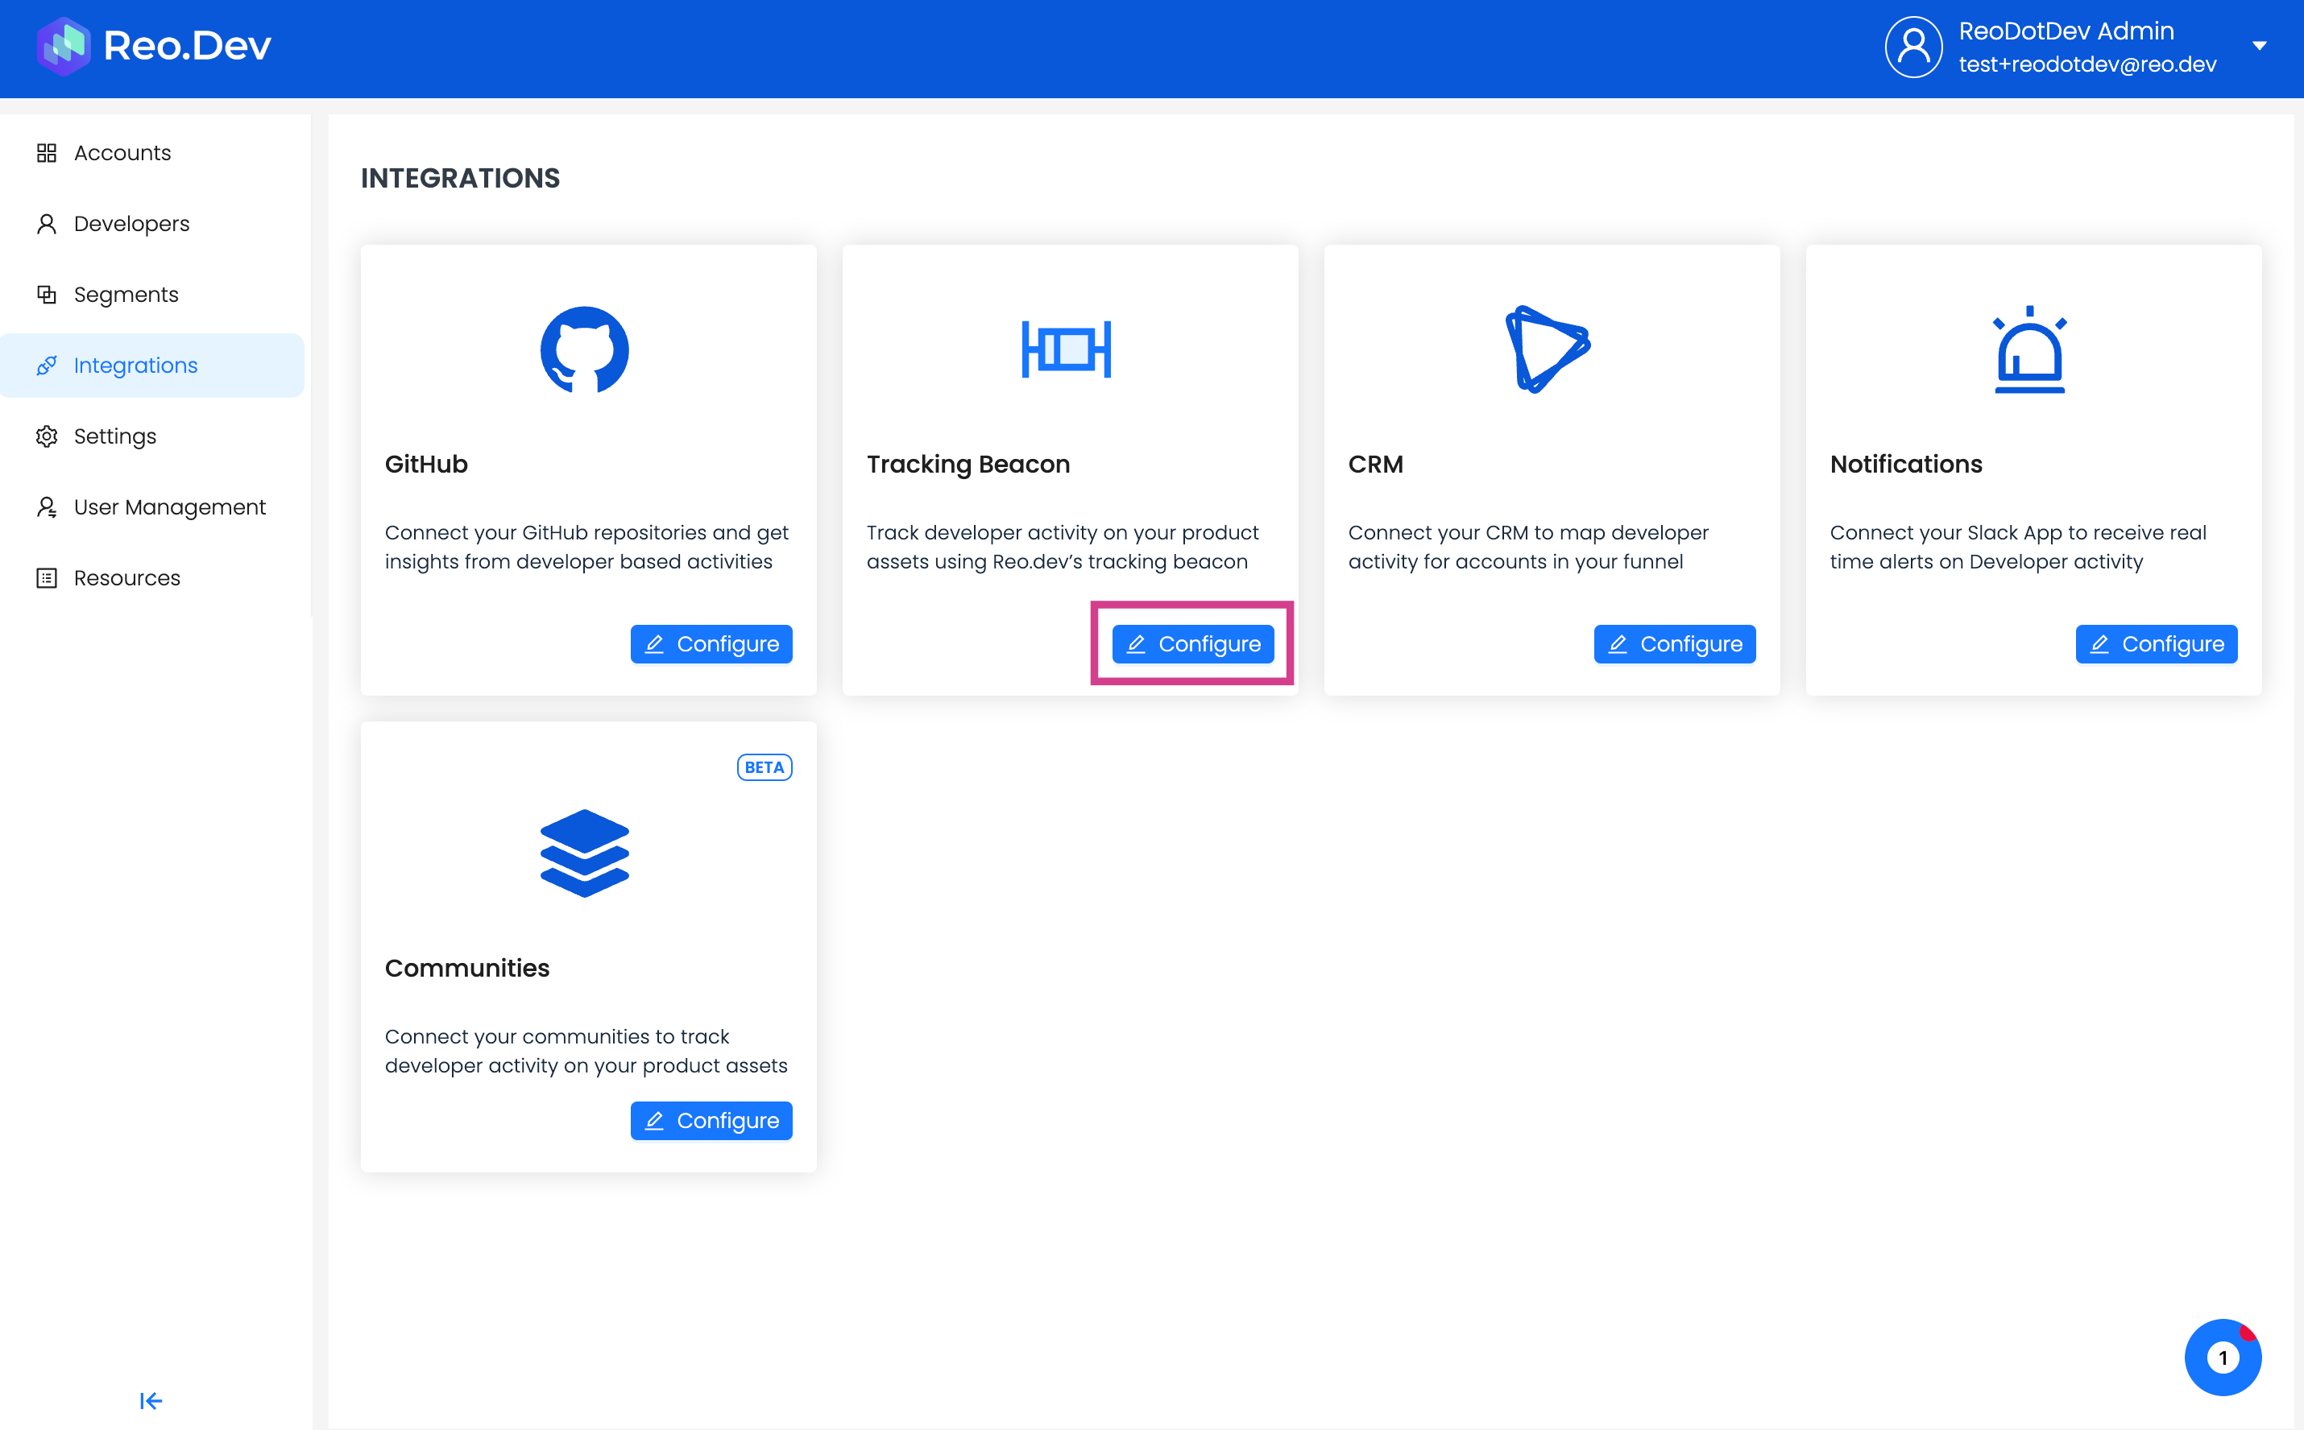Click the BETA badge on Communities
2304x1430 pixels.
(x=764, y=767)
